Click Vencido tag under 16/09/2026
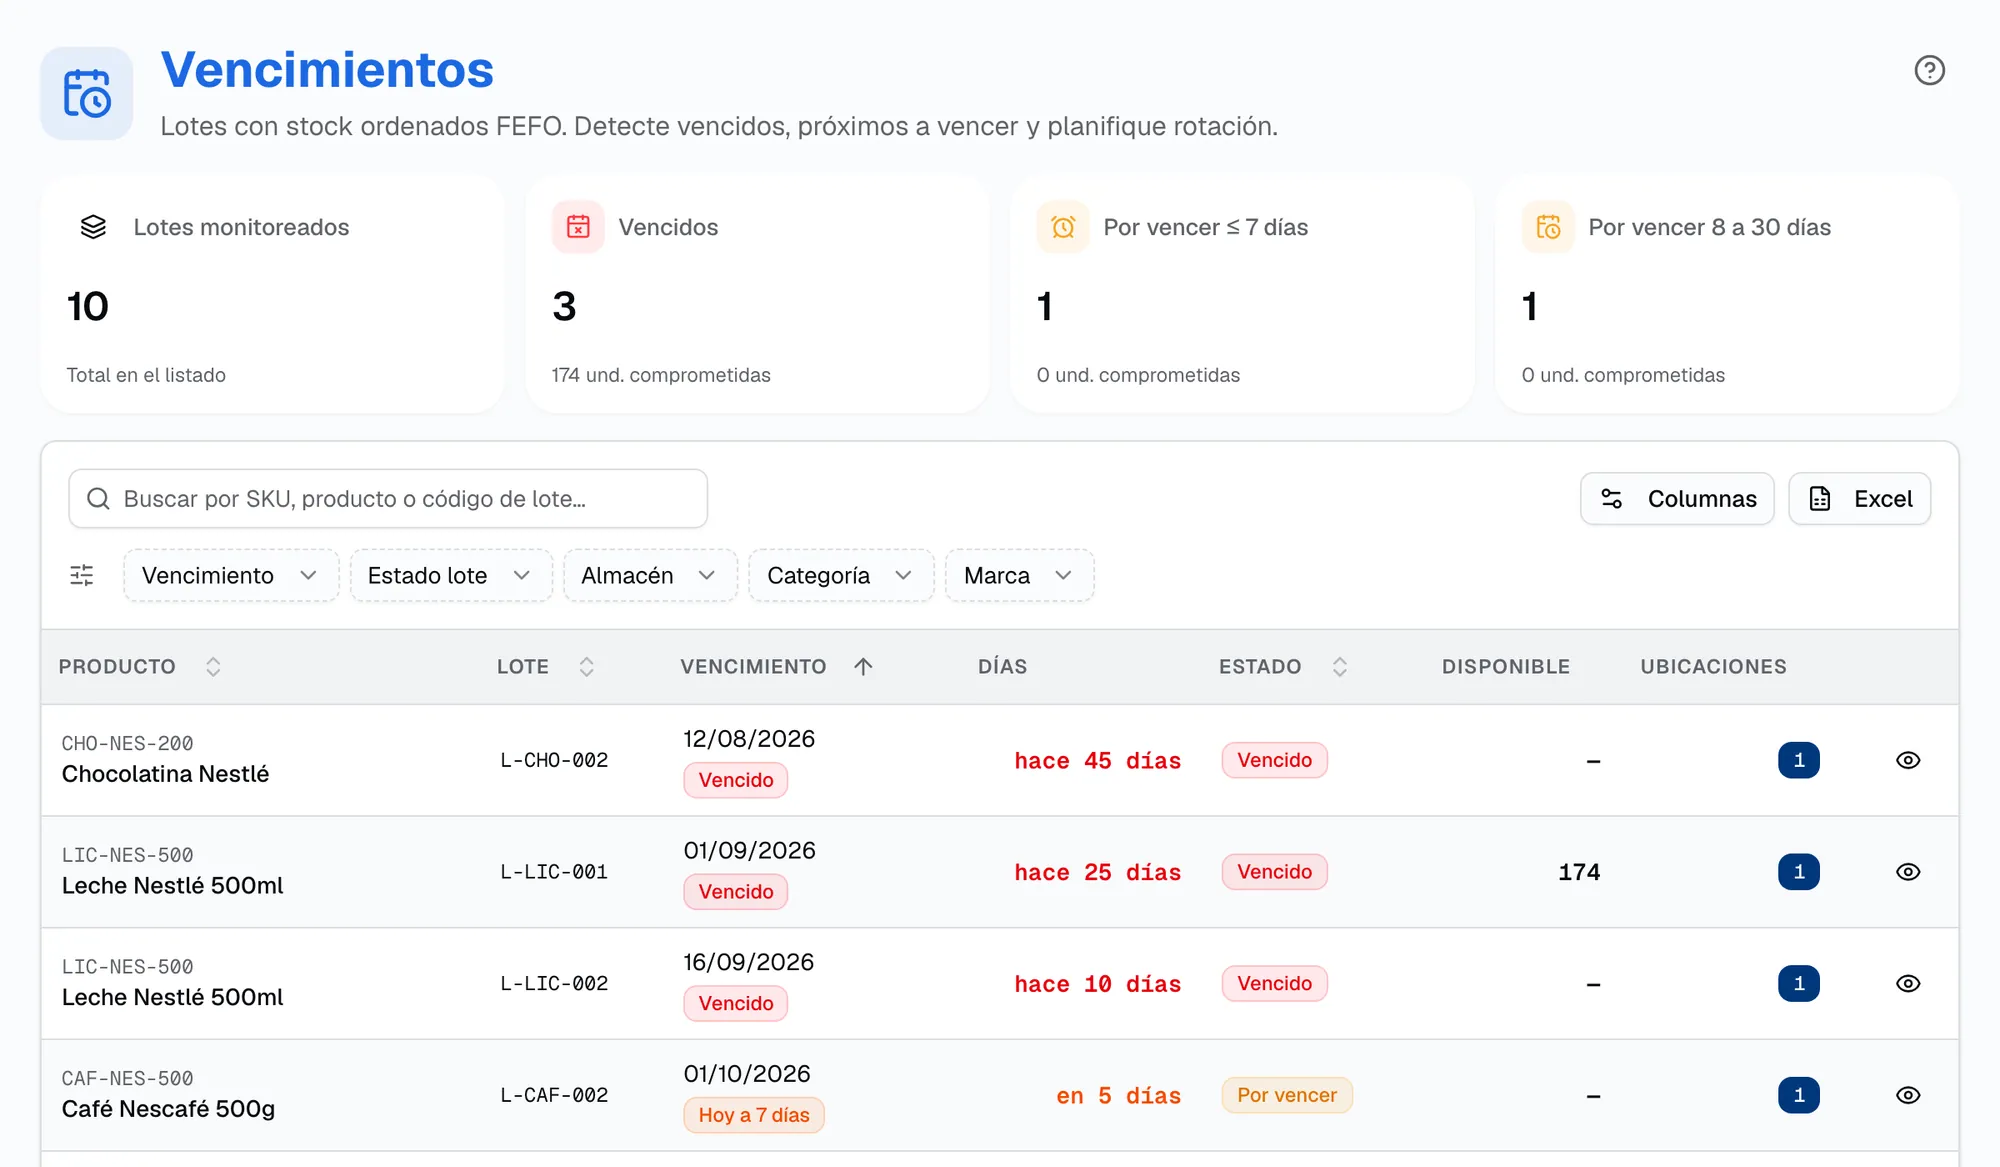 [x=736, y=1003]
